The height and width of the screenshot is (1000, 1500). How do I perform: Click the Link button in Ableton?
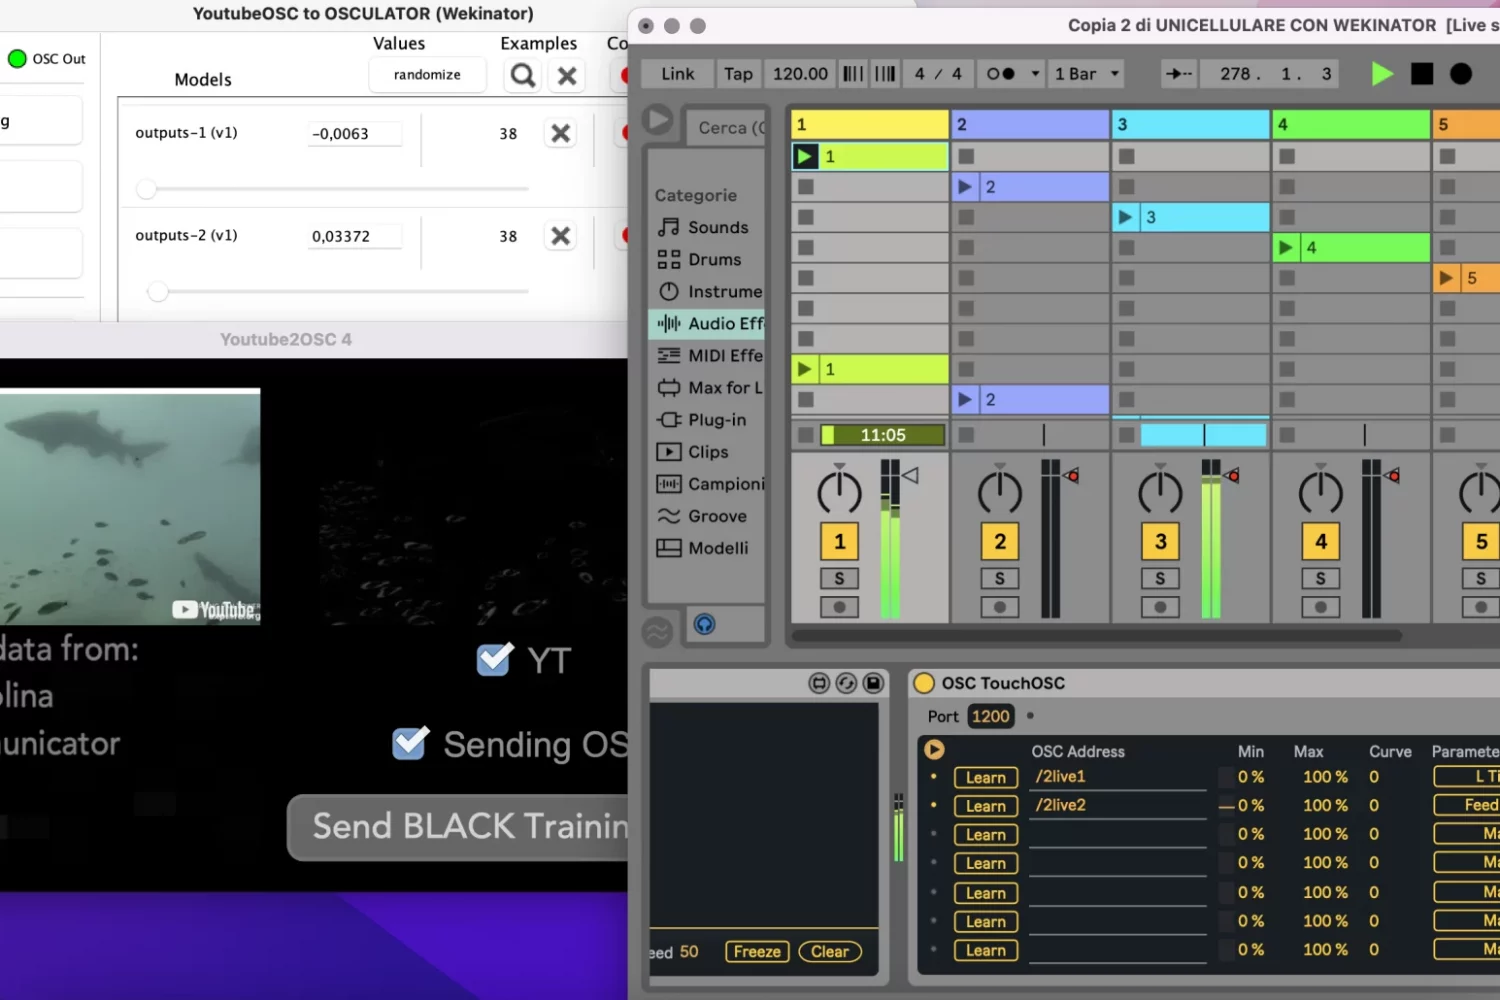click(x=677, y=74)
